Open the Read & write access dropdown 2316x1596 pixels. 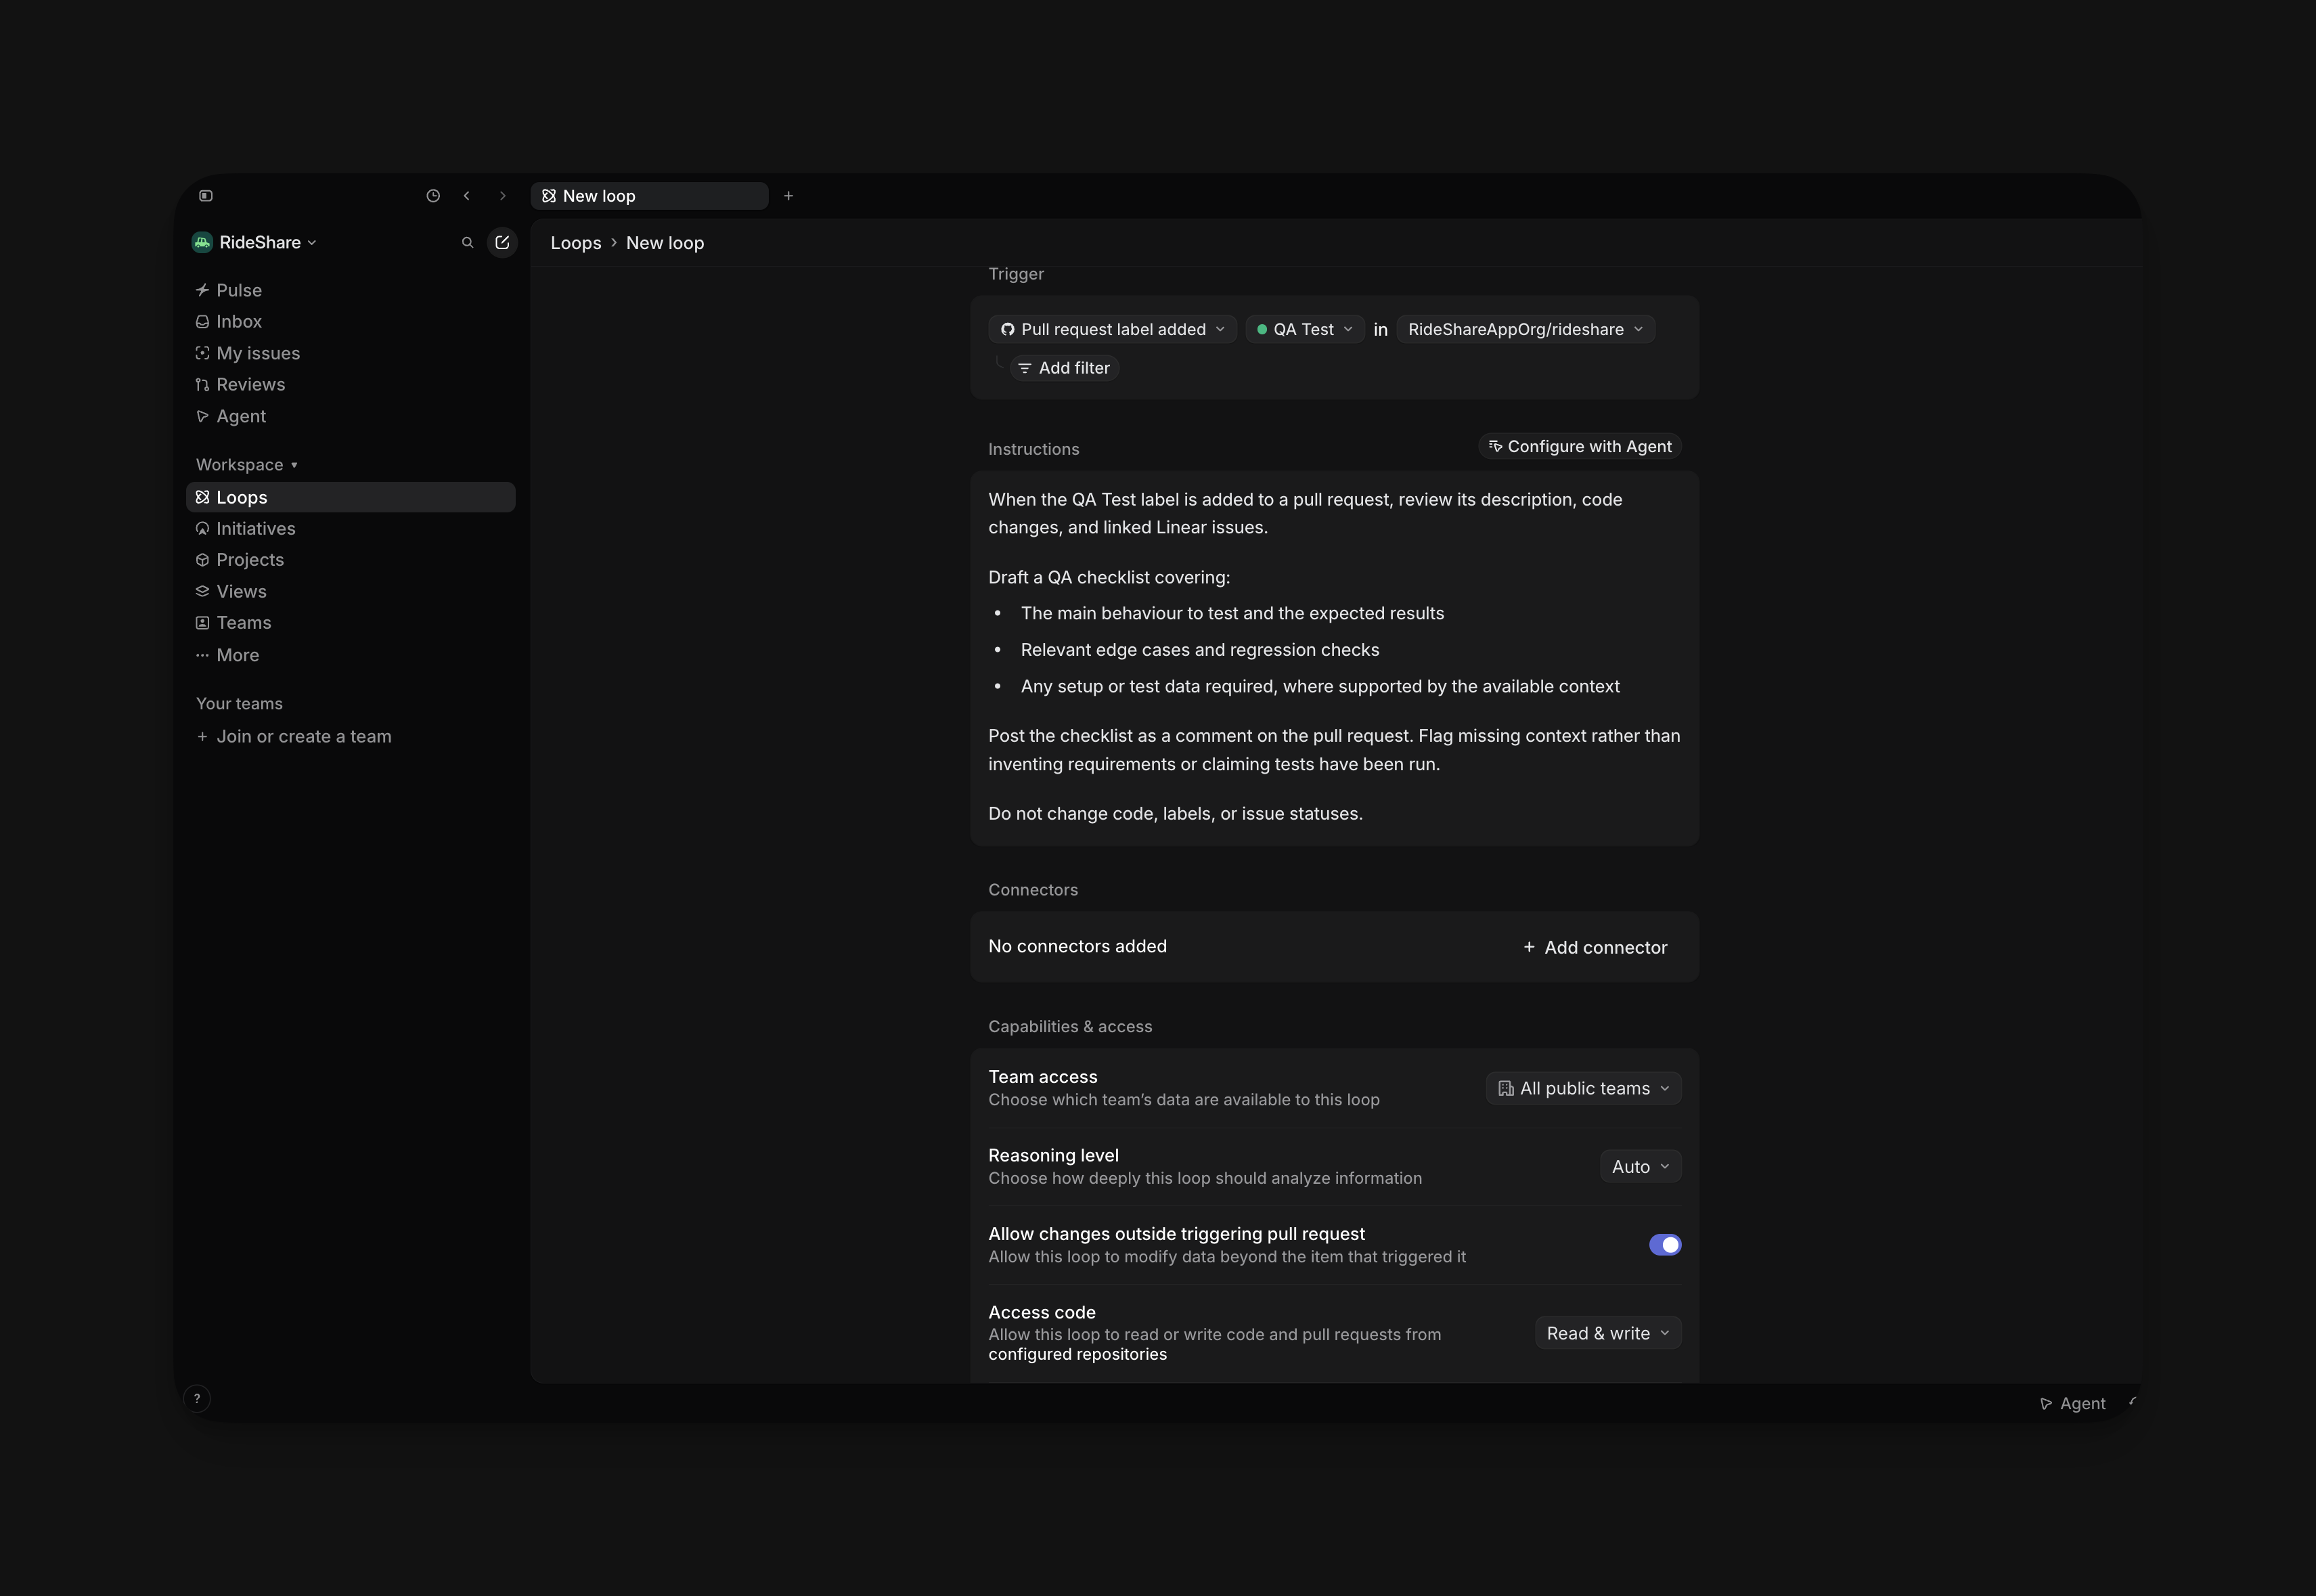1608,1333
